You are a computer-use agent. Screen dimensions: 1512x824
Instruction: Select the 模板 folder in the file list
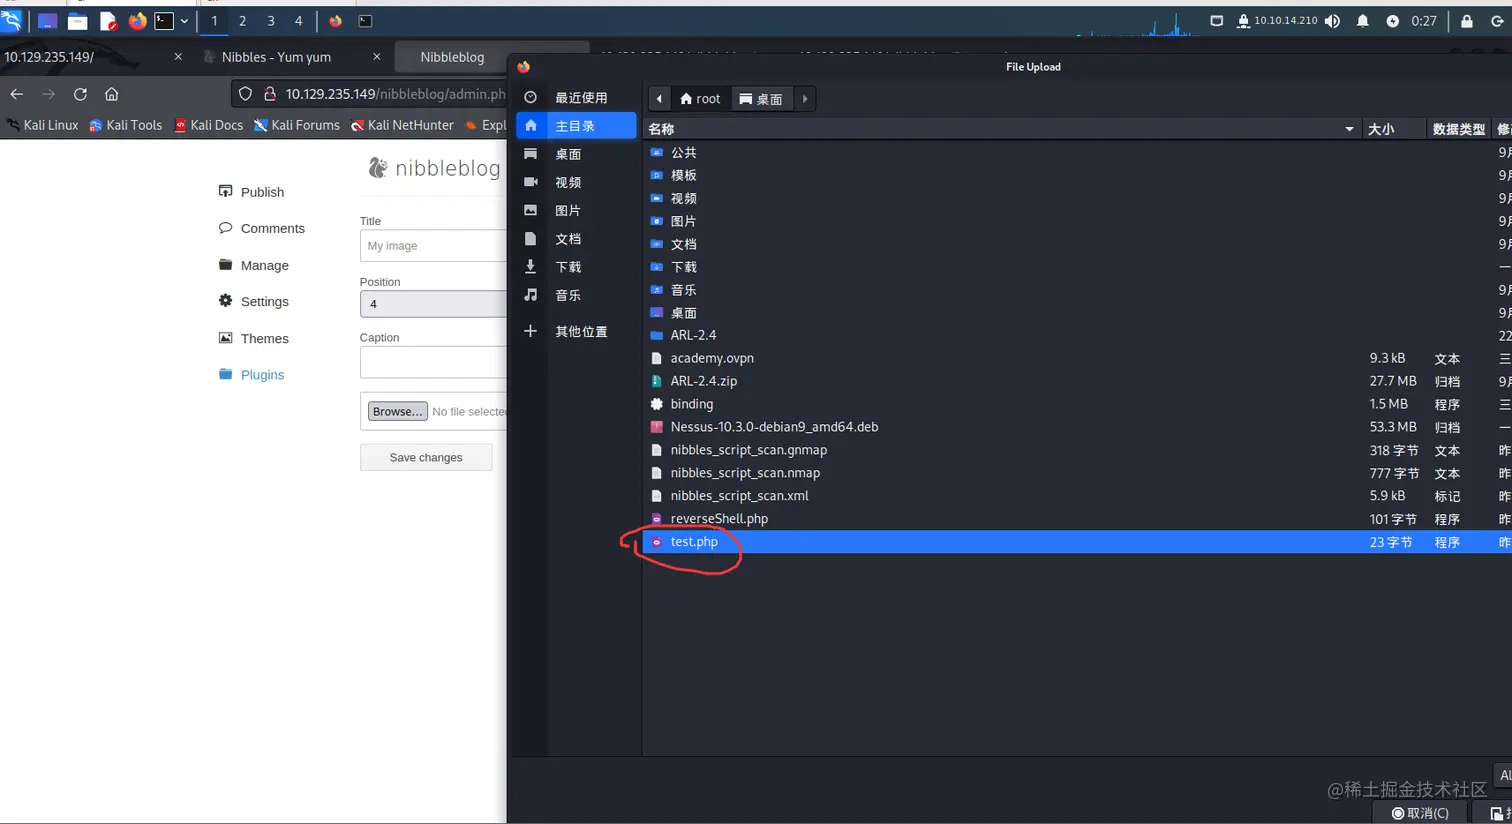(x=1077, y=175)
